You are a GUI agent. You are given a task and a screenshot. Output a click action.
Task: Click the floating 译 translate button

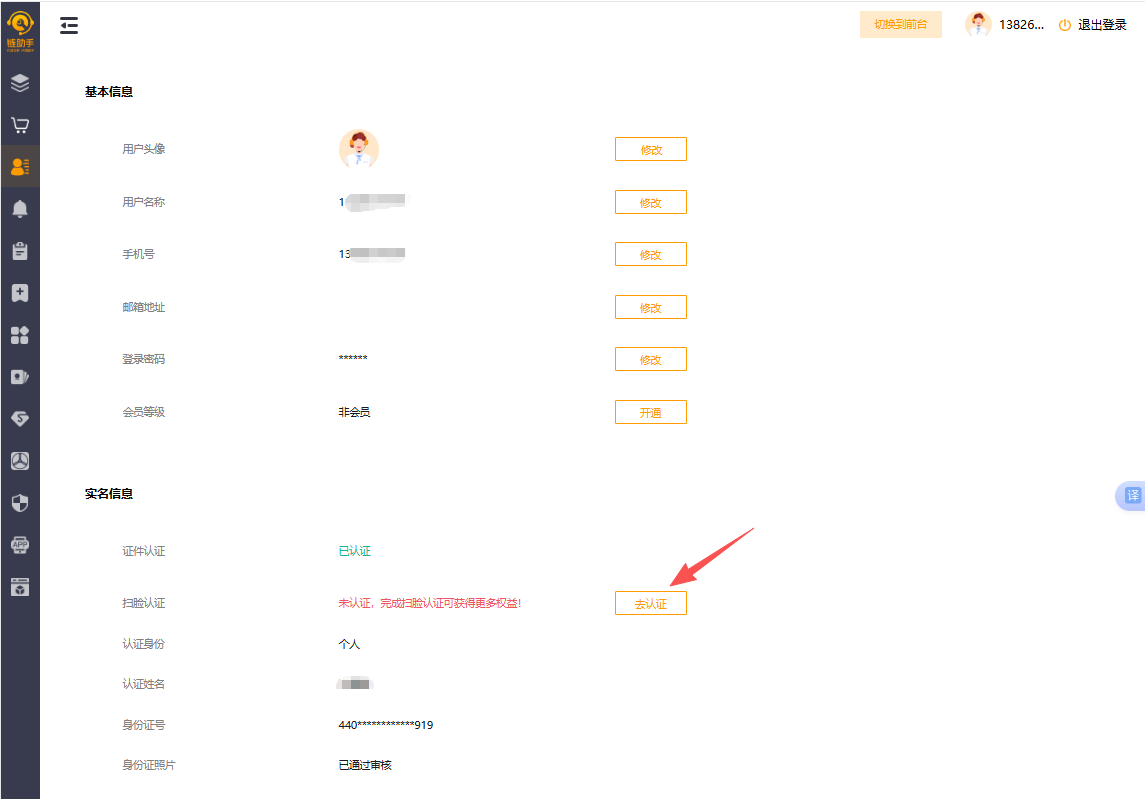pyautogui.click(x=1131, y=496)
